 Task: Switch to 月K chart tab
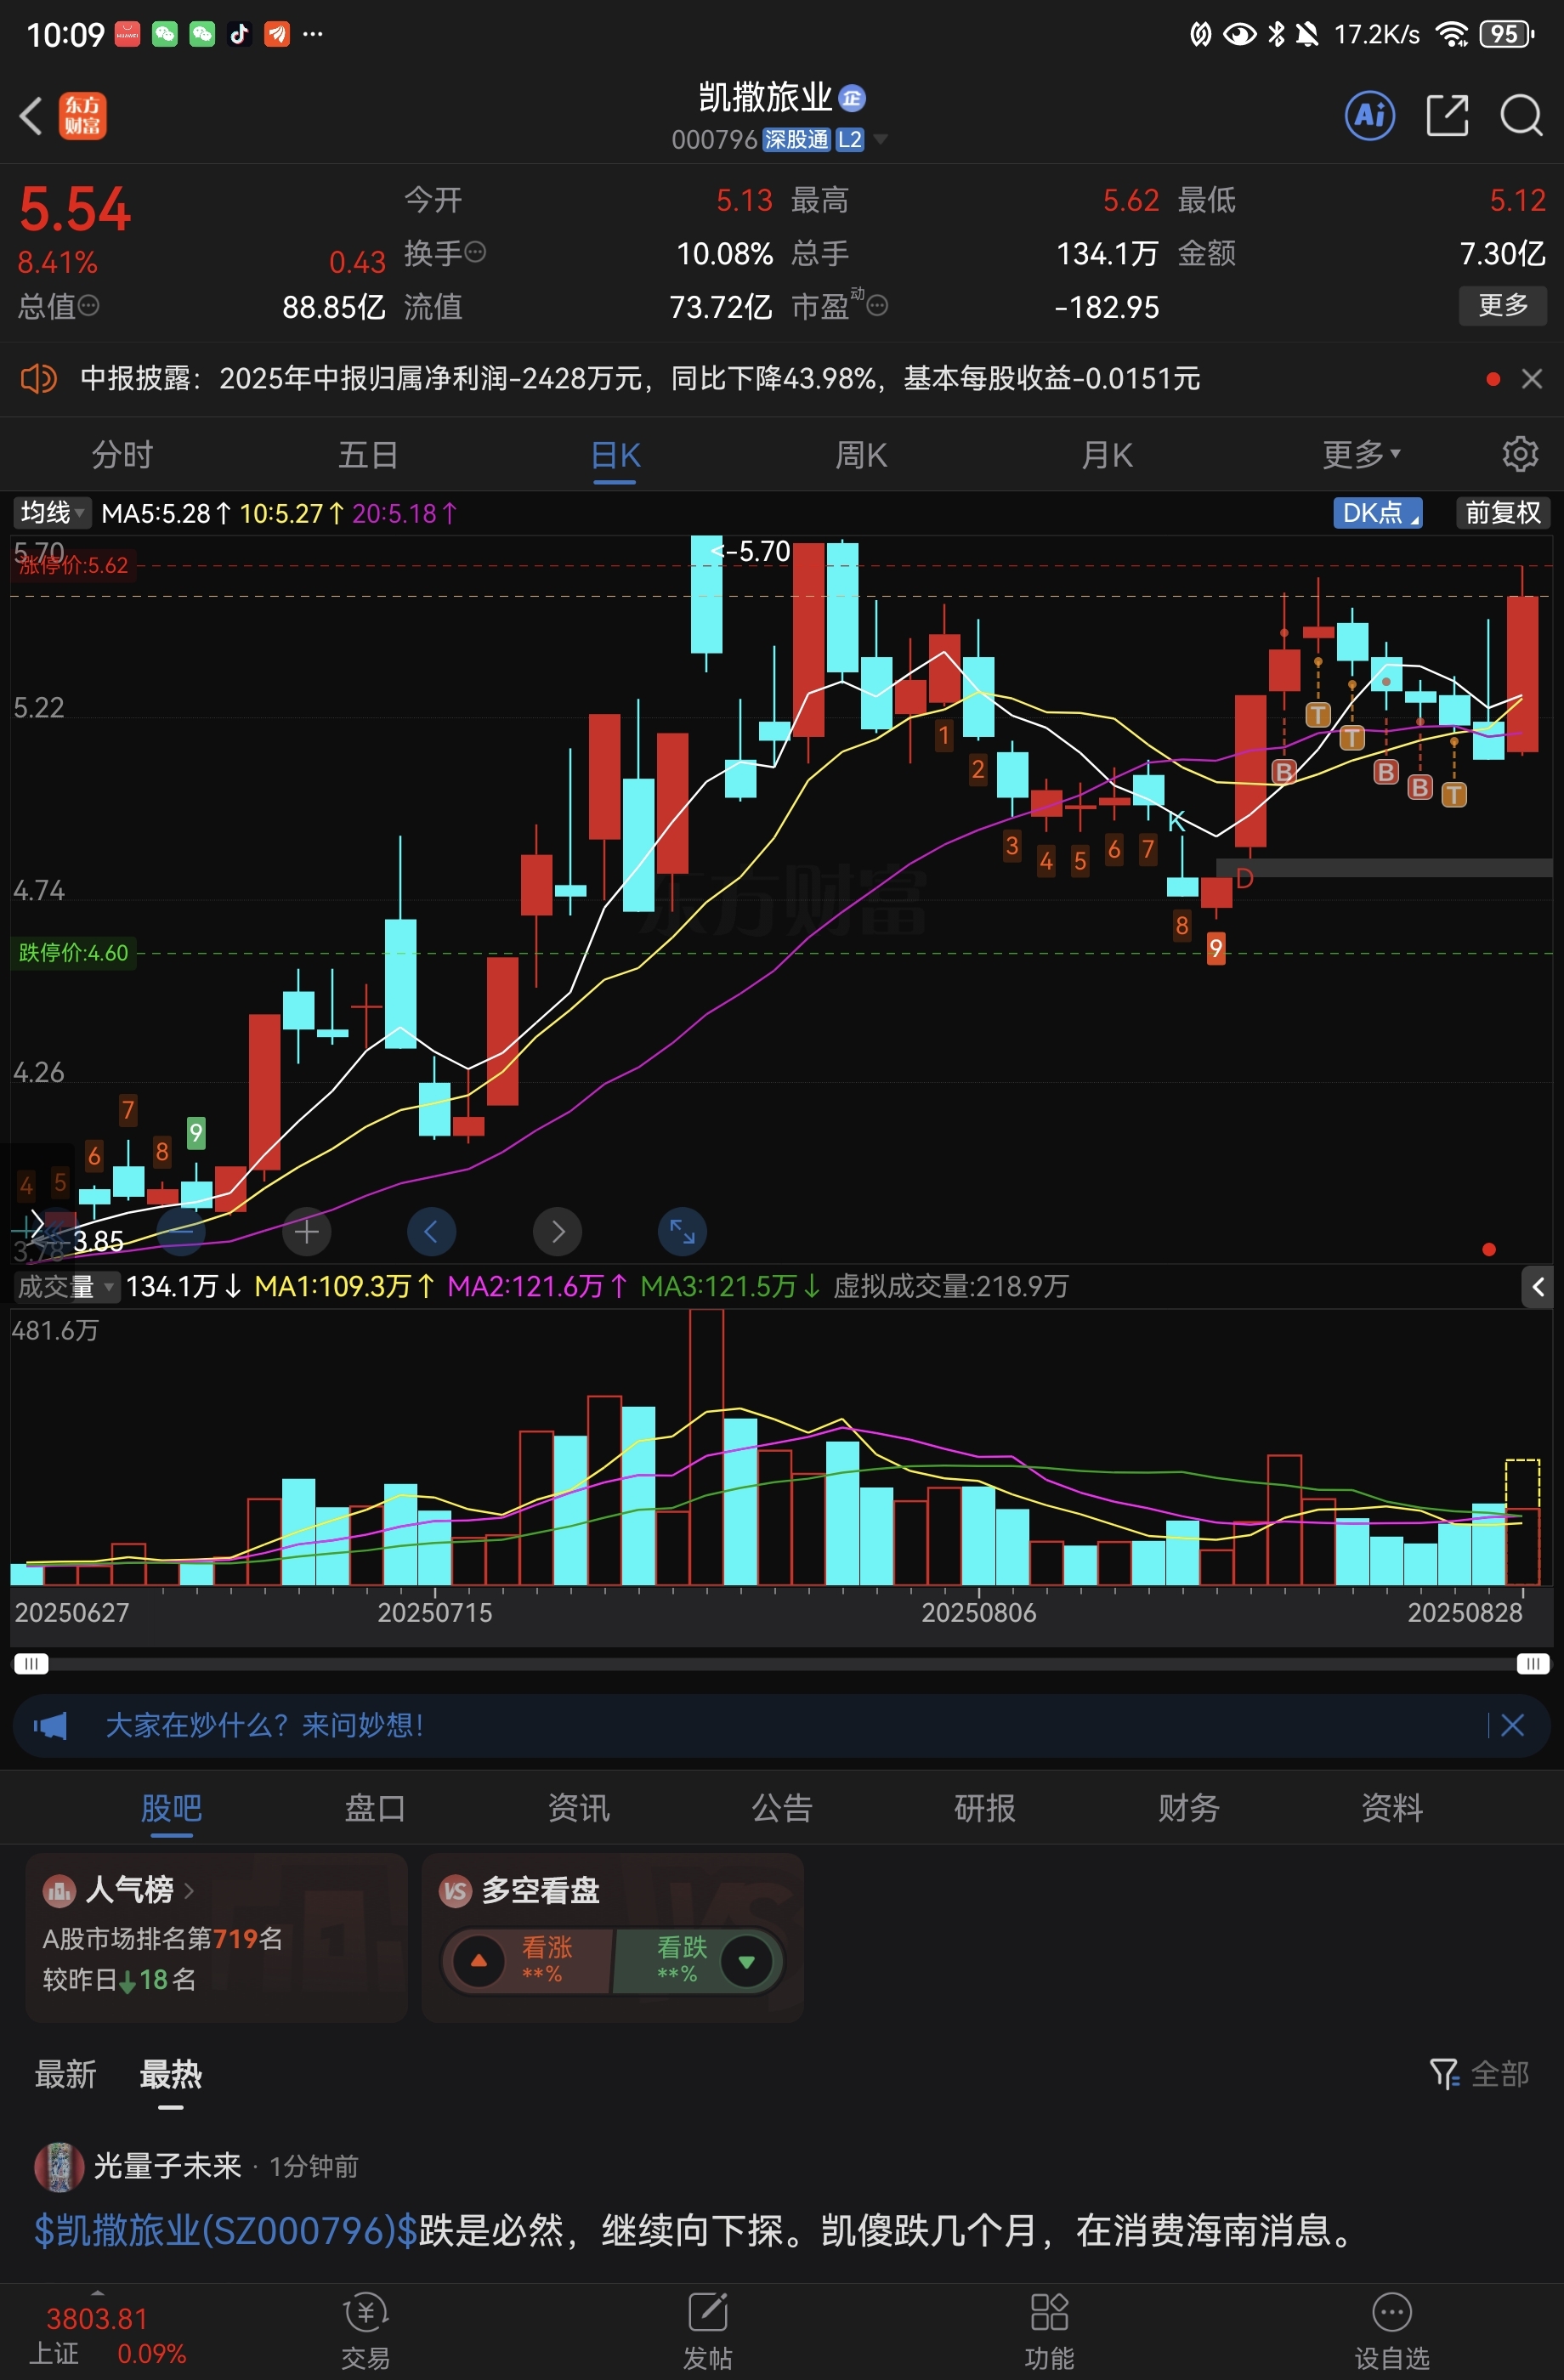pos(1107,455)
